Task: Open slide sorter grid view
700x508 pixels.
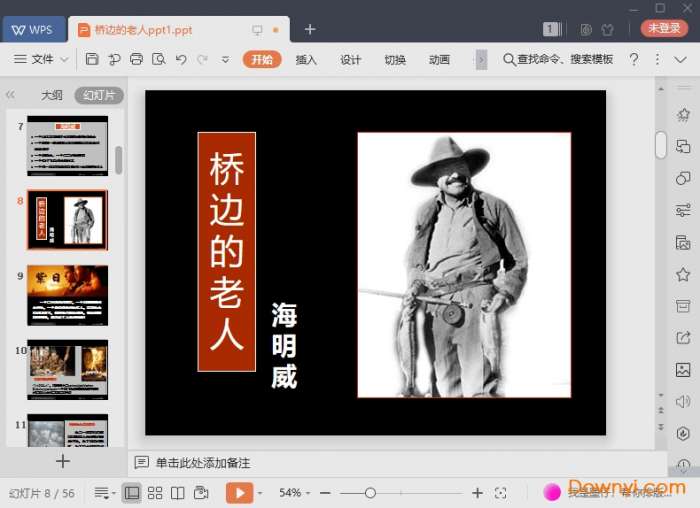Action: coord(155,493)
